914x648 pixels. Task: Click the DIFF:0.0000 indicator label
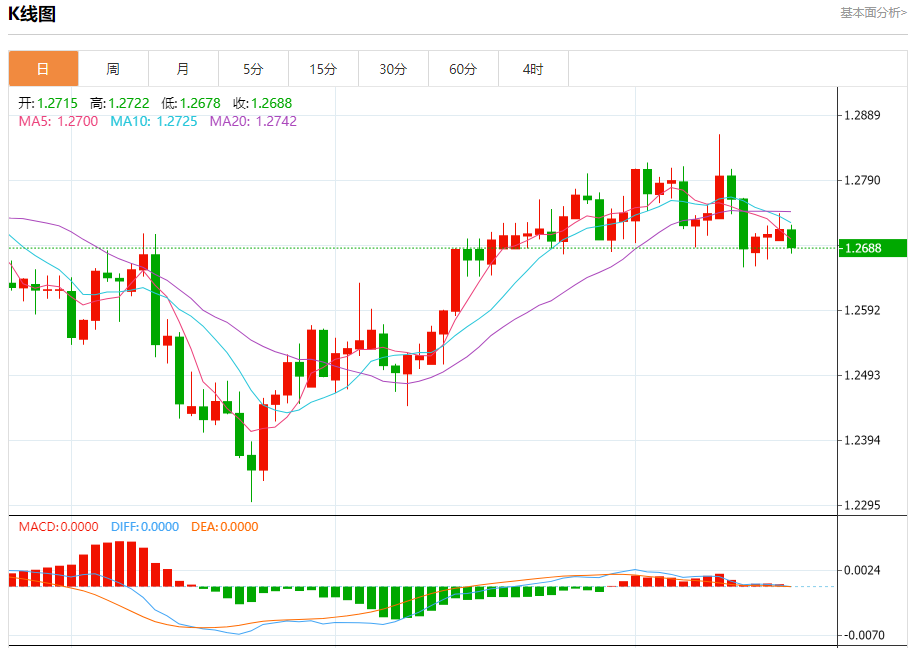(x=145, y=527)
